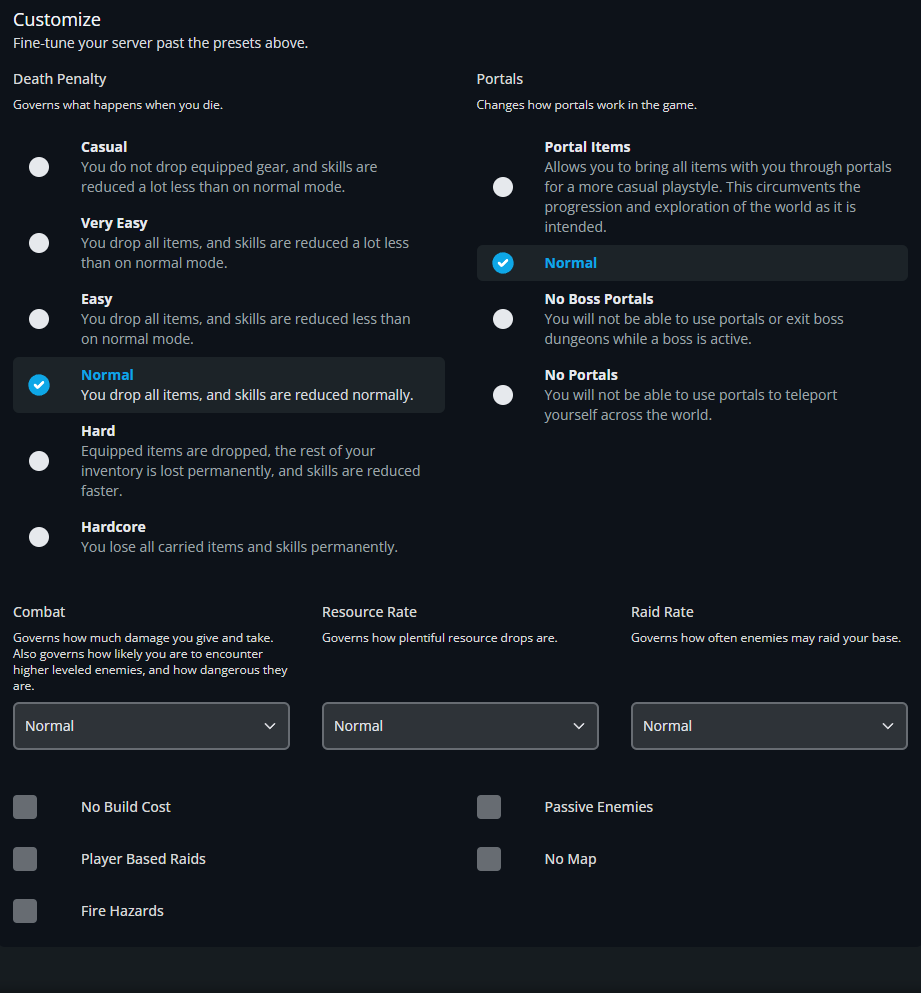Select the Very Easy death penalty option
Screen dimensions: 921x993
[x=39, y=243]
